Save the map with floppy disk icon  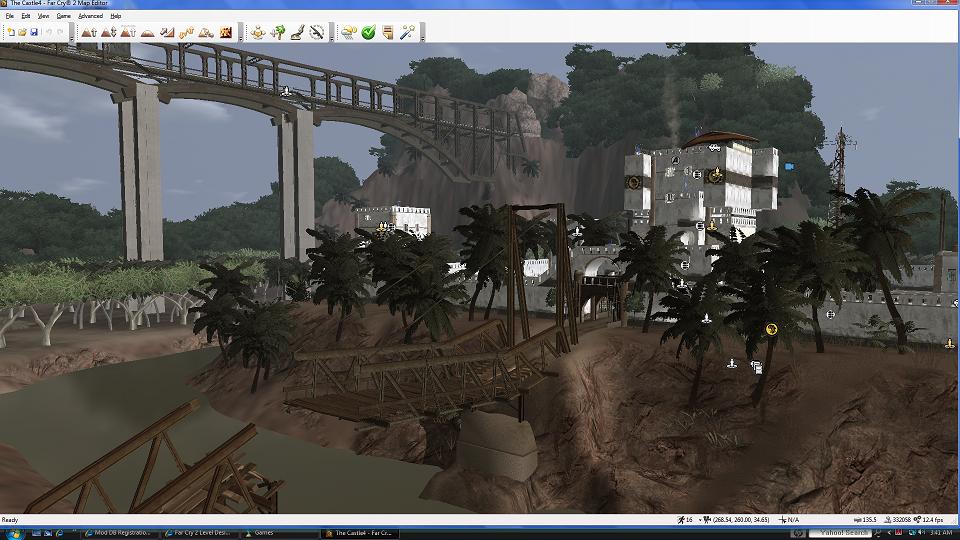pyautogui.click(x=34, y=32)
